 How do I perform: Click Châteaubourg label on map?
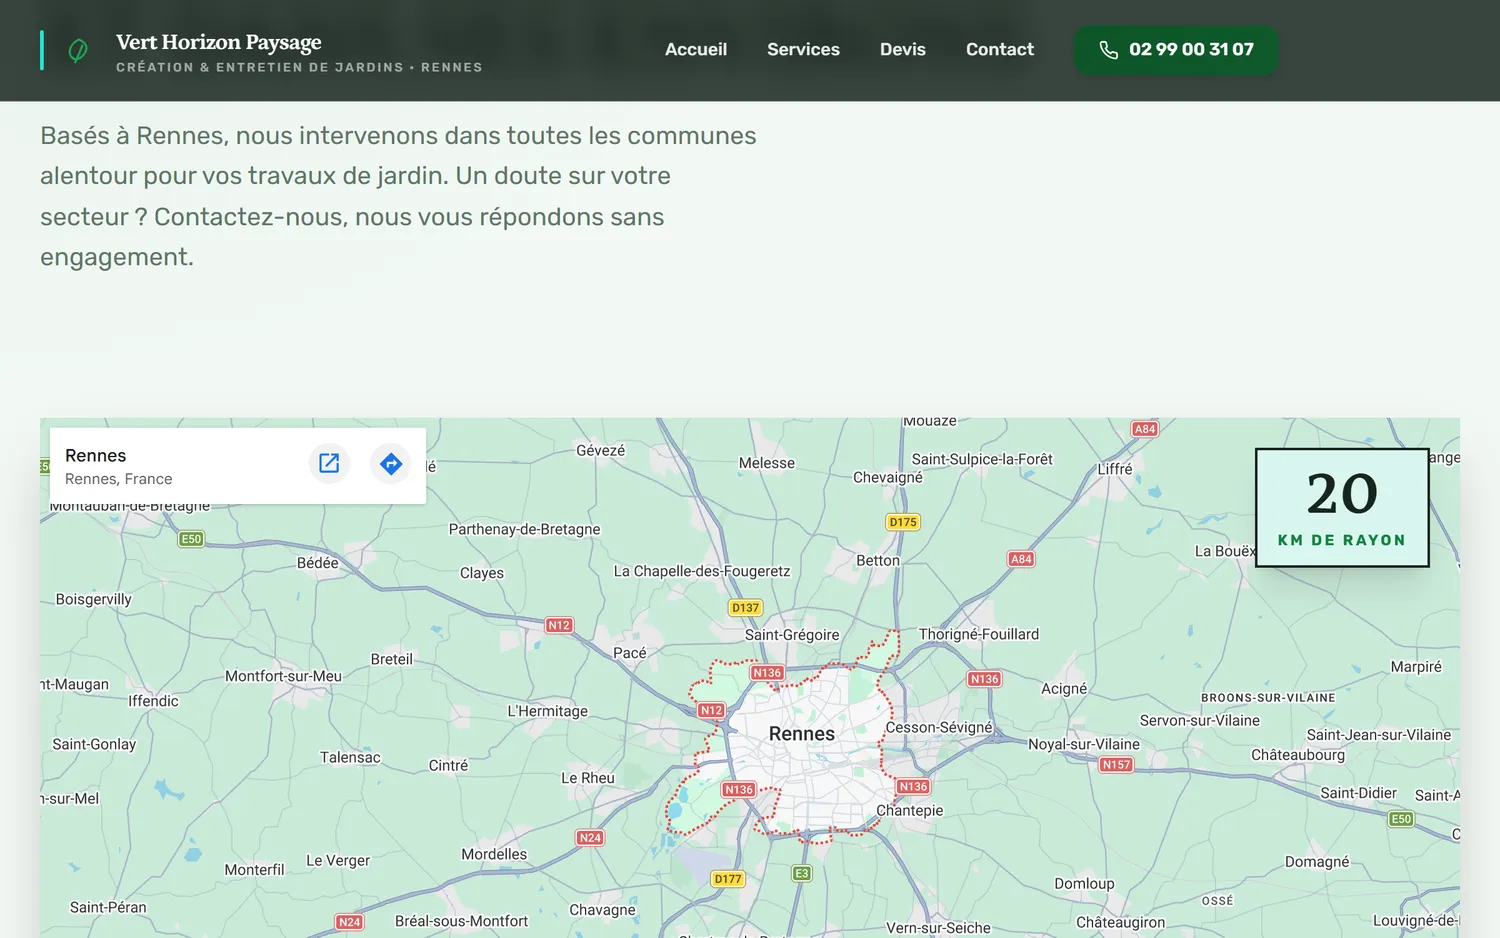click(x=1298, y=755)
